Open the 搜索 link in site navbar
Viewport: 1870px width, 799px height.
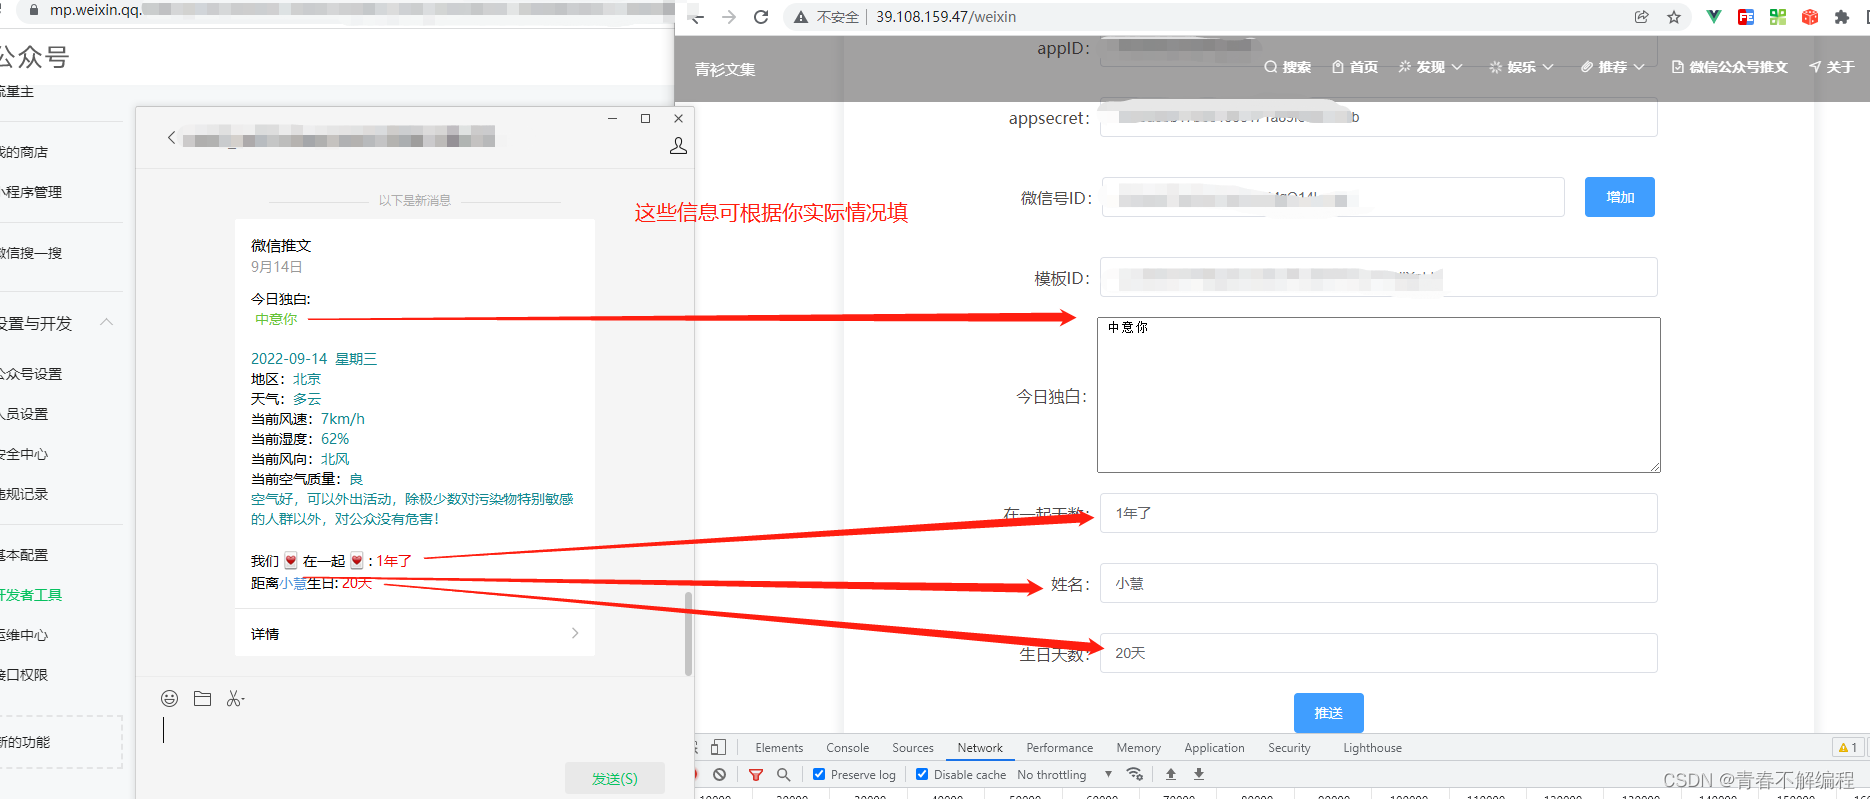(1287, 67)
